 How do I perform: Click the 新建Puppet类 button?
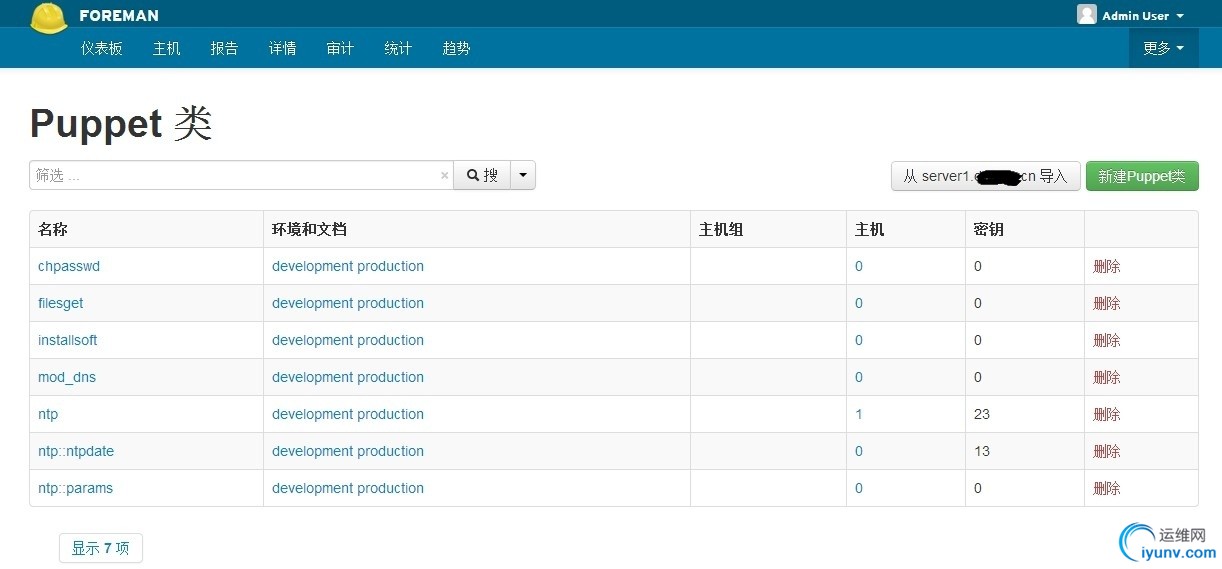click(x=1142, y=176)
